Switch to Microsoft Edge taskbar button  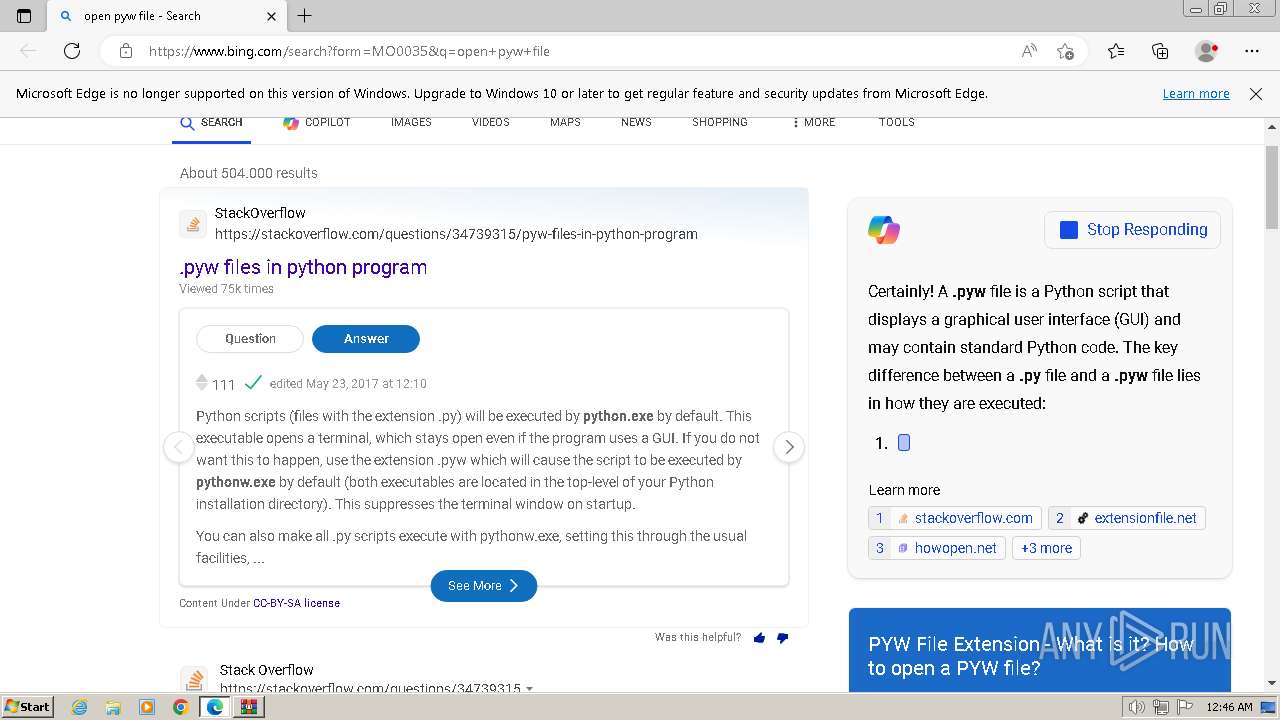pos(215,707)
